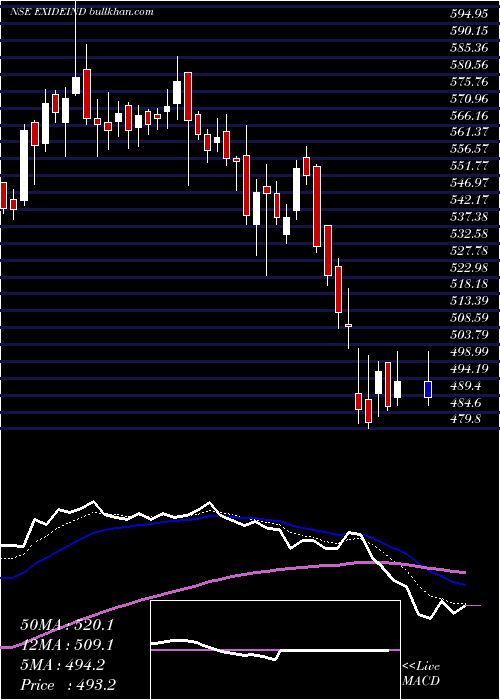Click the 566.16 price axis label

coord(469,116)
